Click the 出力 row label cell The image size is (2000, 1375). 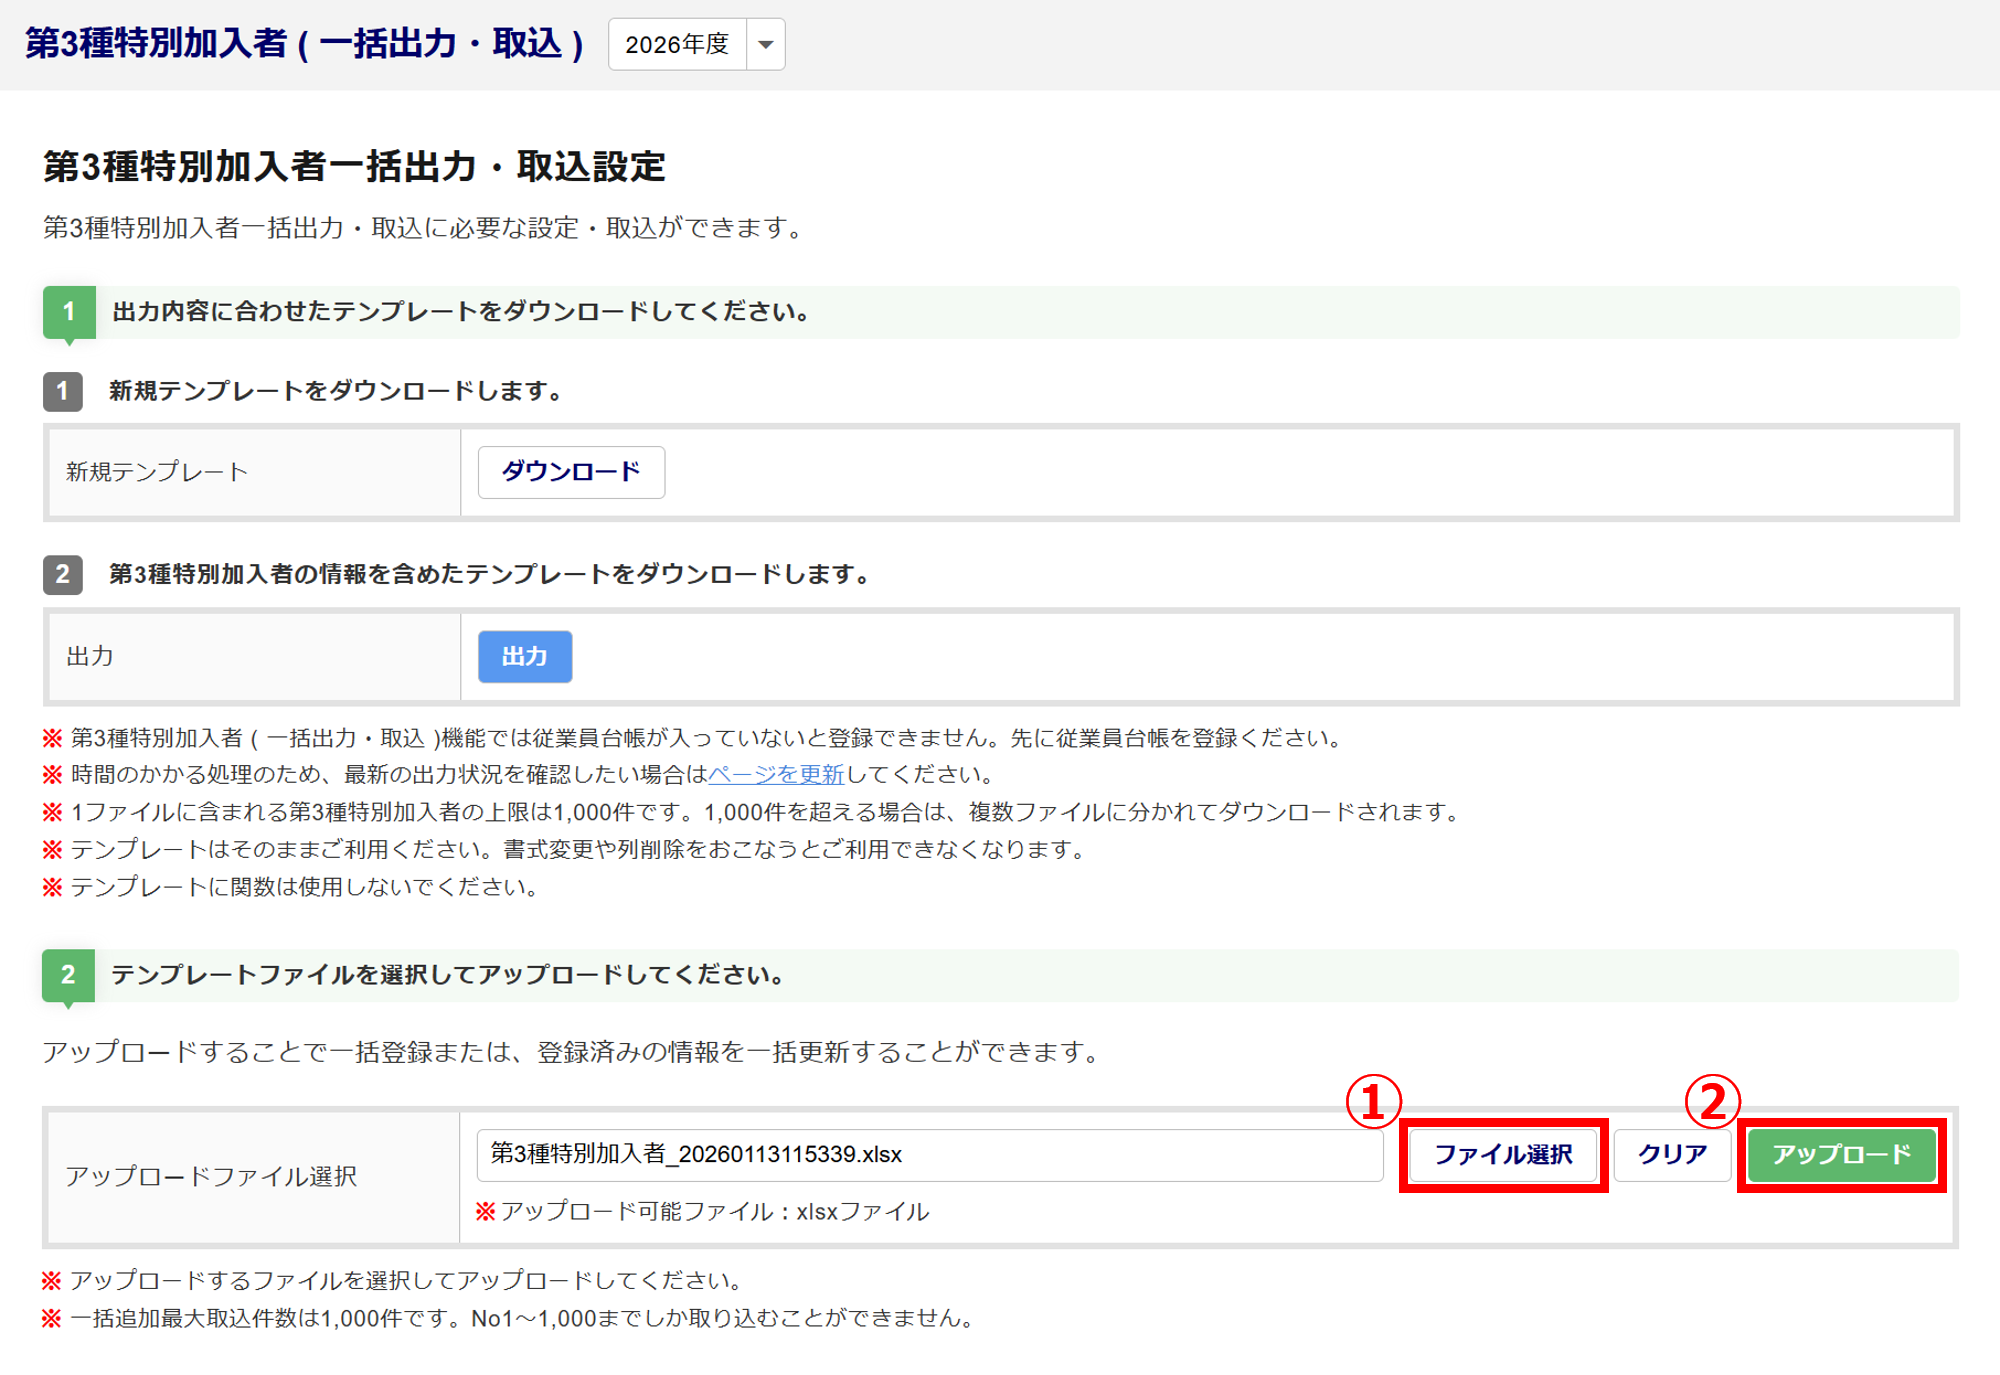tap(90, 657)
